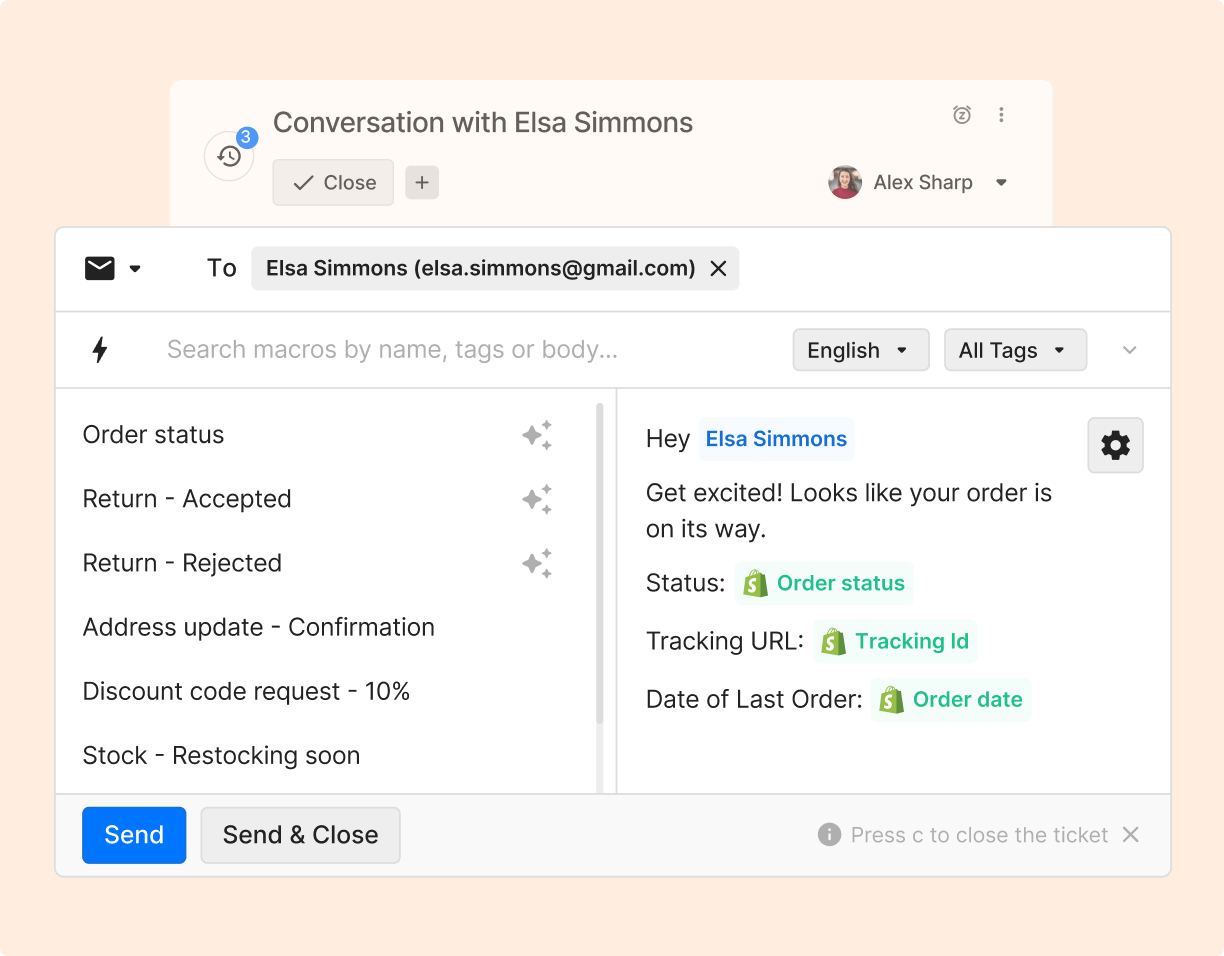Click the macro search input field
The image size is (1224, 956).
coord(390,350)
